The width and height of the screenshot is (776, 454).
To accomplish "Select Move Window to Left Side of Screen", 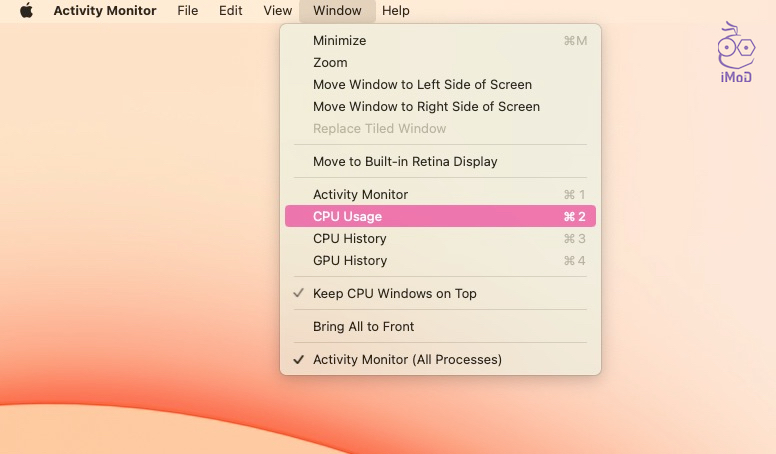I will [422, 85].
